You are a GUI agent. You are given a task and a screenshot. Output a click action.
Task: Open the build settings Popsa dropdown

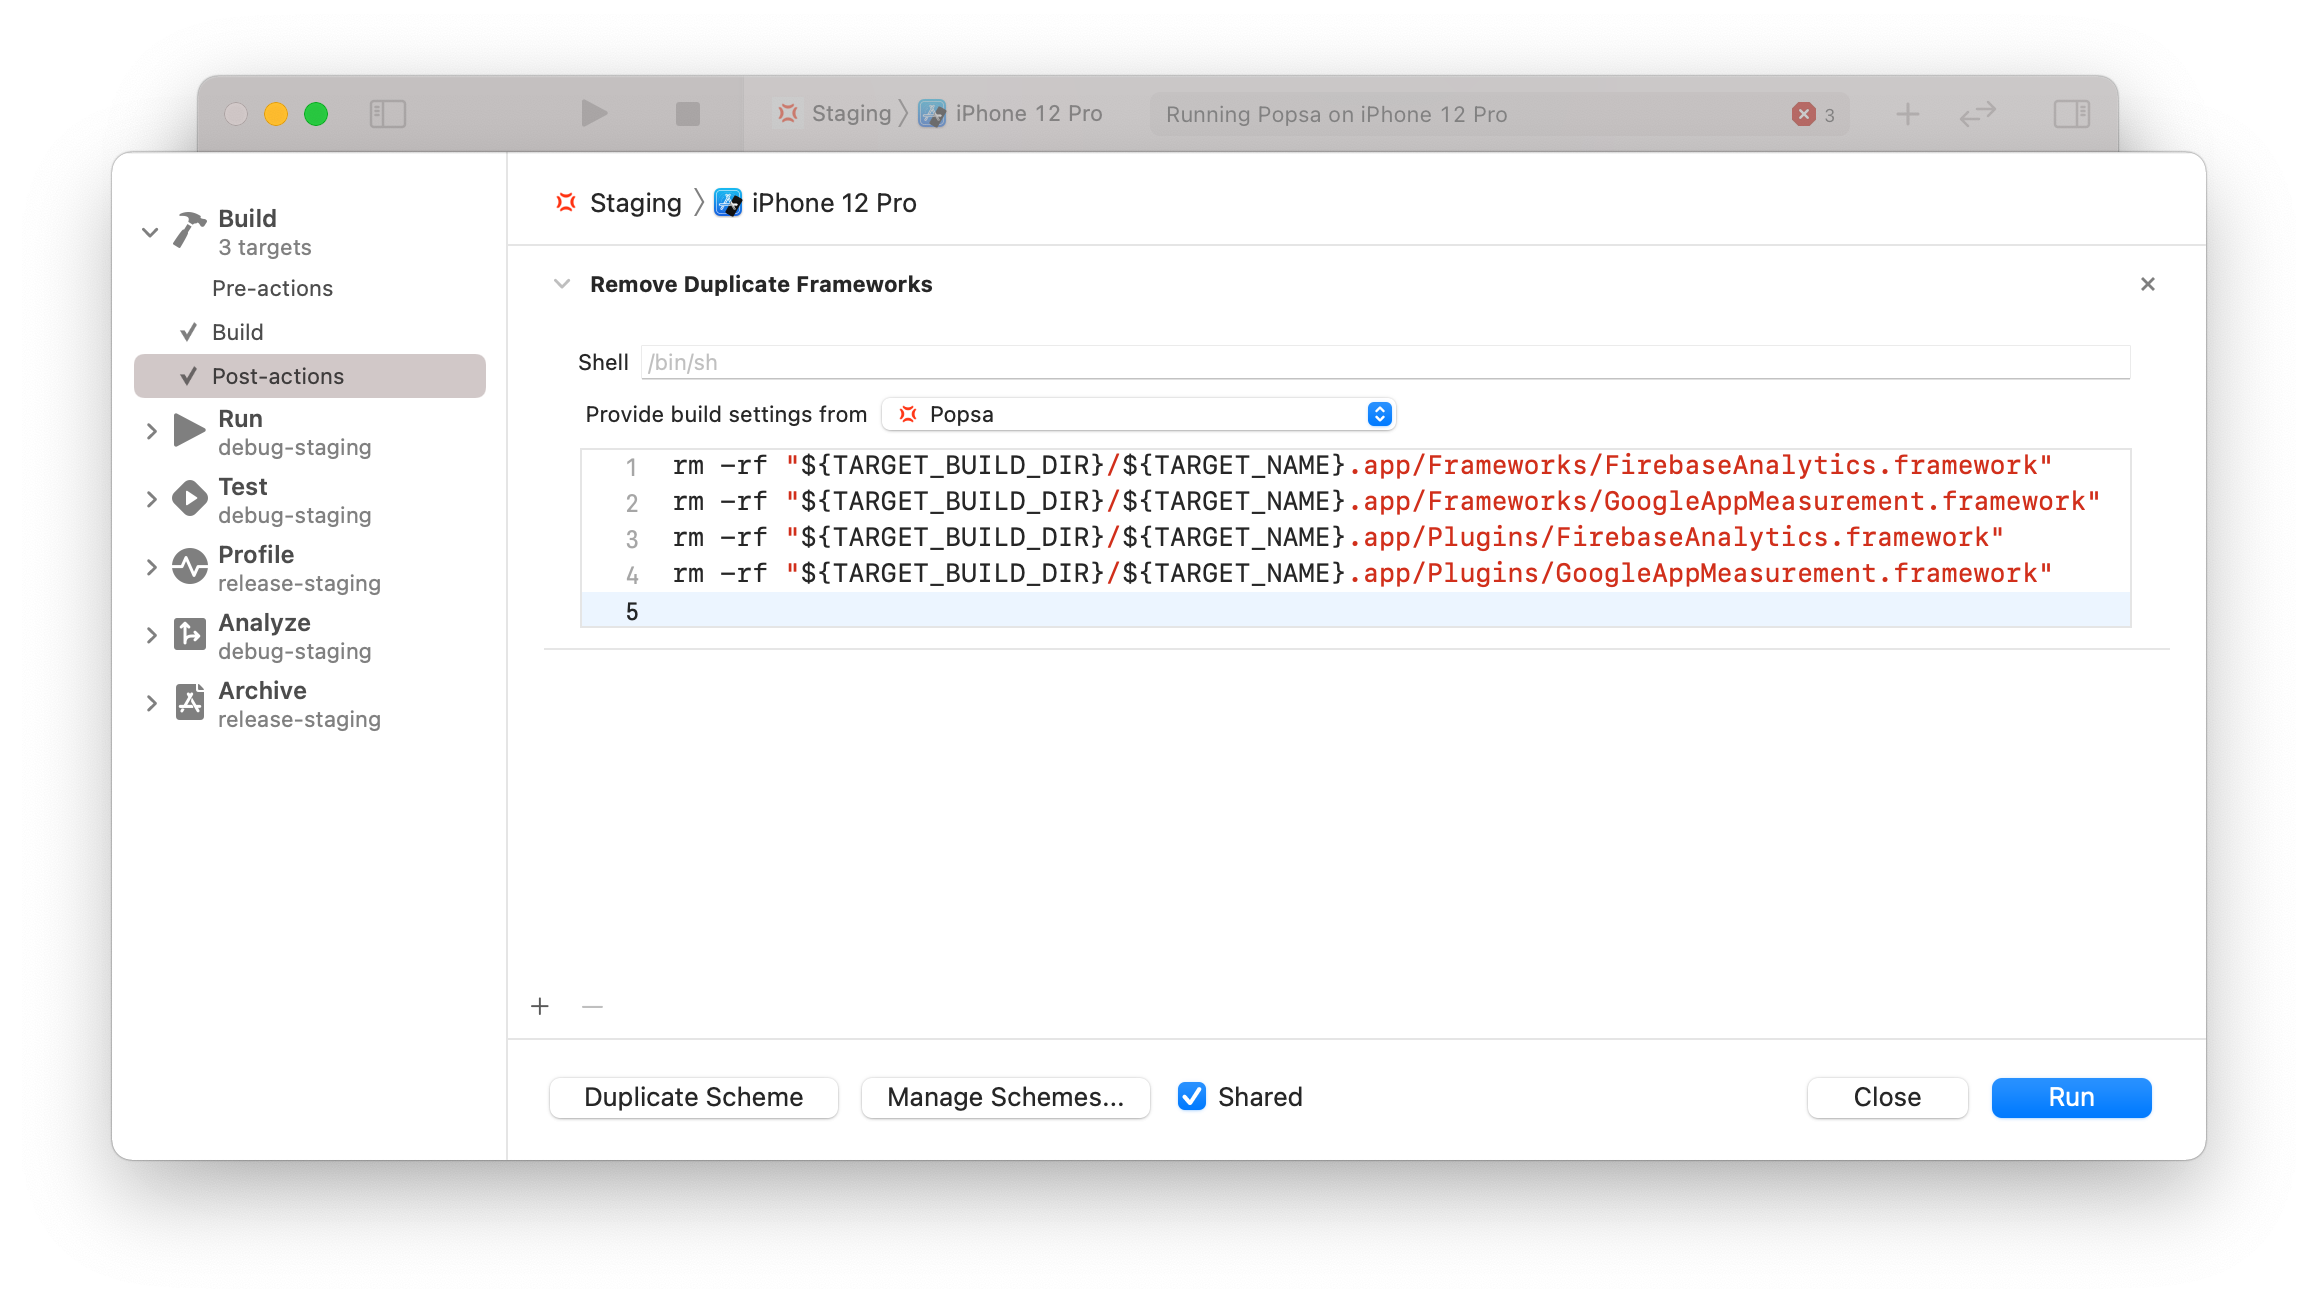pos(1138,414)
